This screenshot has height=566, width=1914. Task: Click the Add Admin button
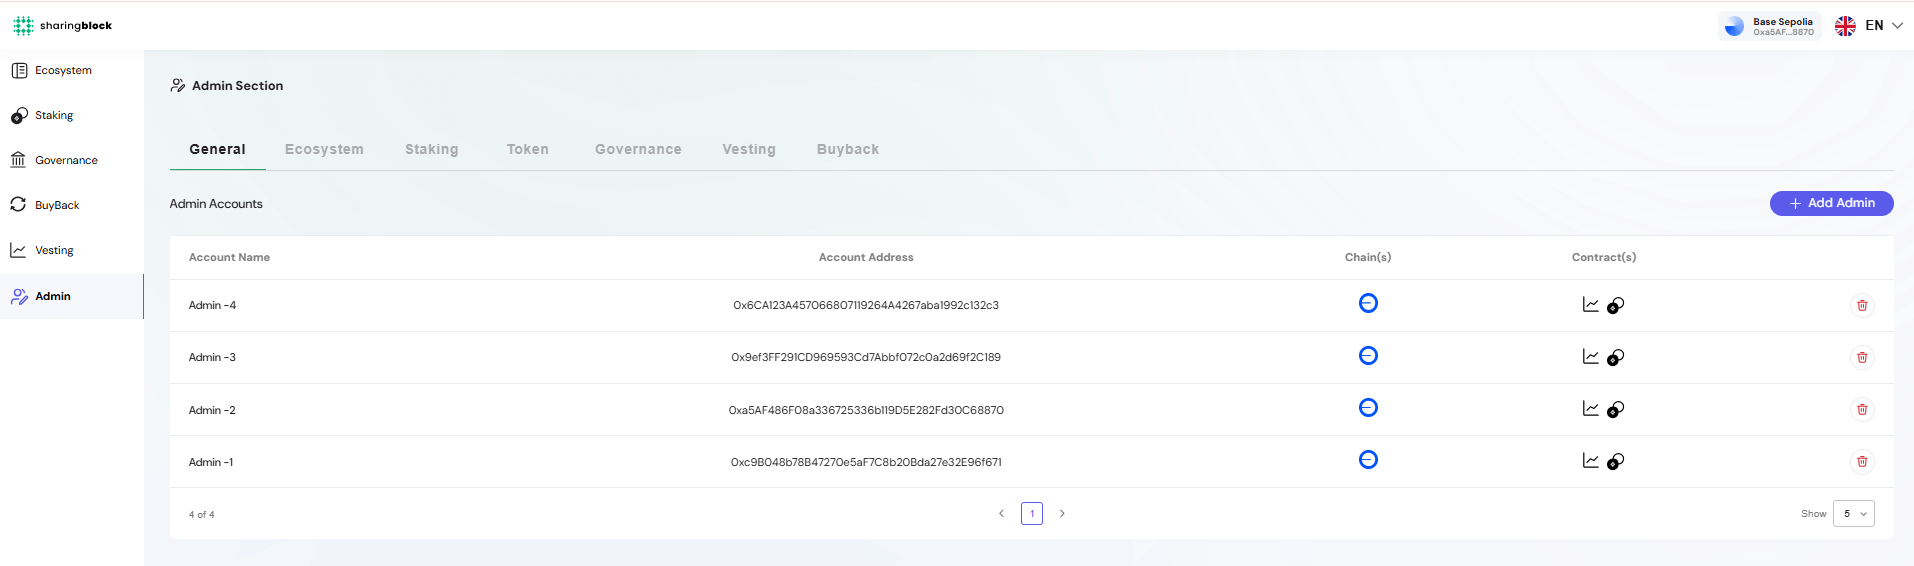click(1831, 203)
